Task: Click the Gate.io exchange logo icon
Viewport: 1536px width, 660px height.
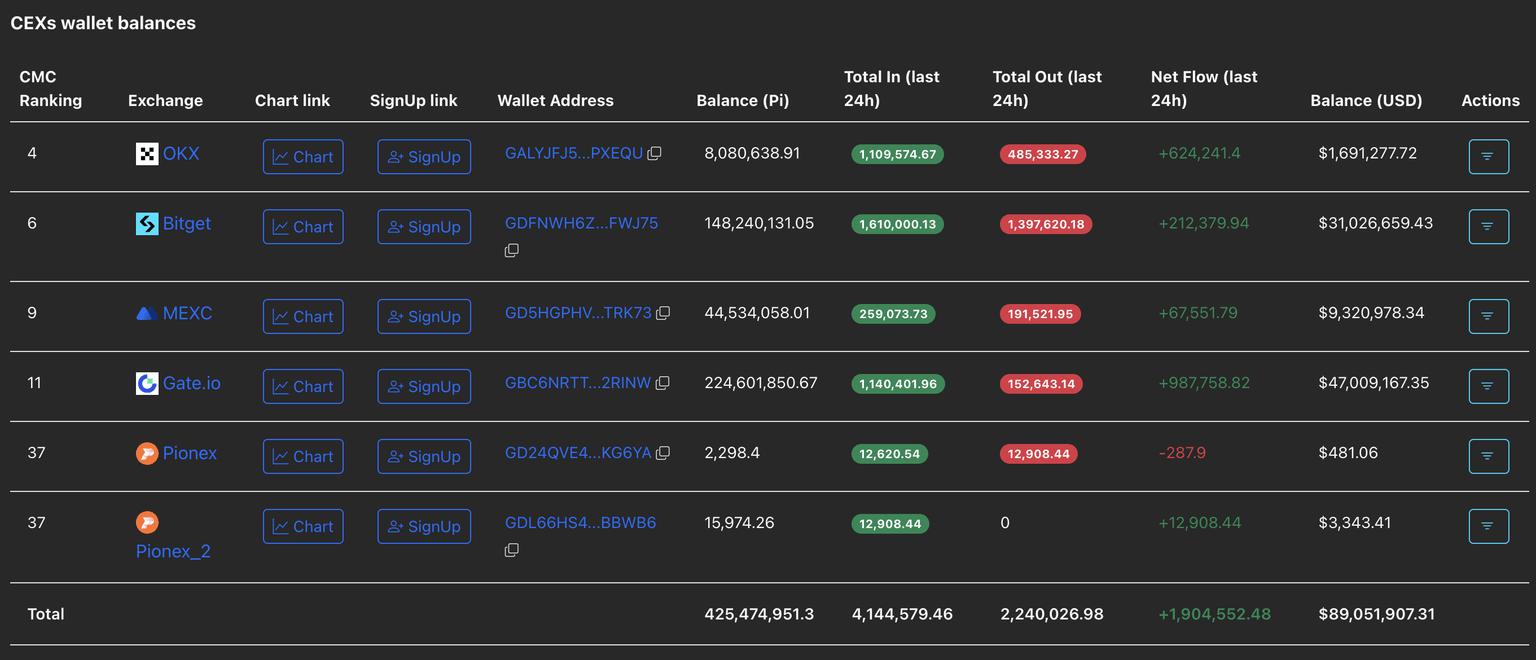Action: (x=146, y=383)
